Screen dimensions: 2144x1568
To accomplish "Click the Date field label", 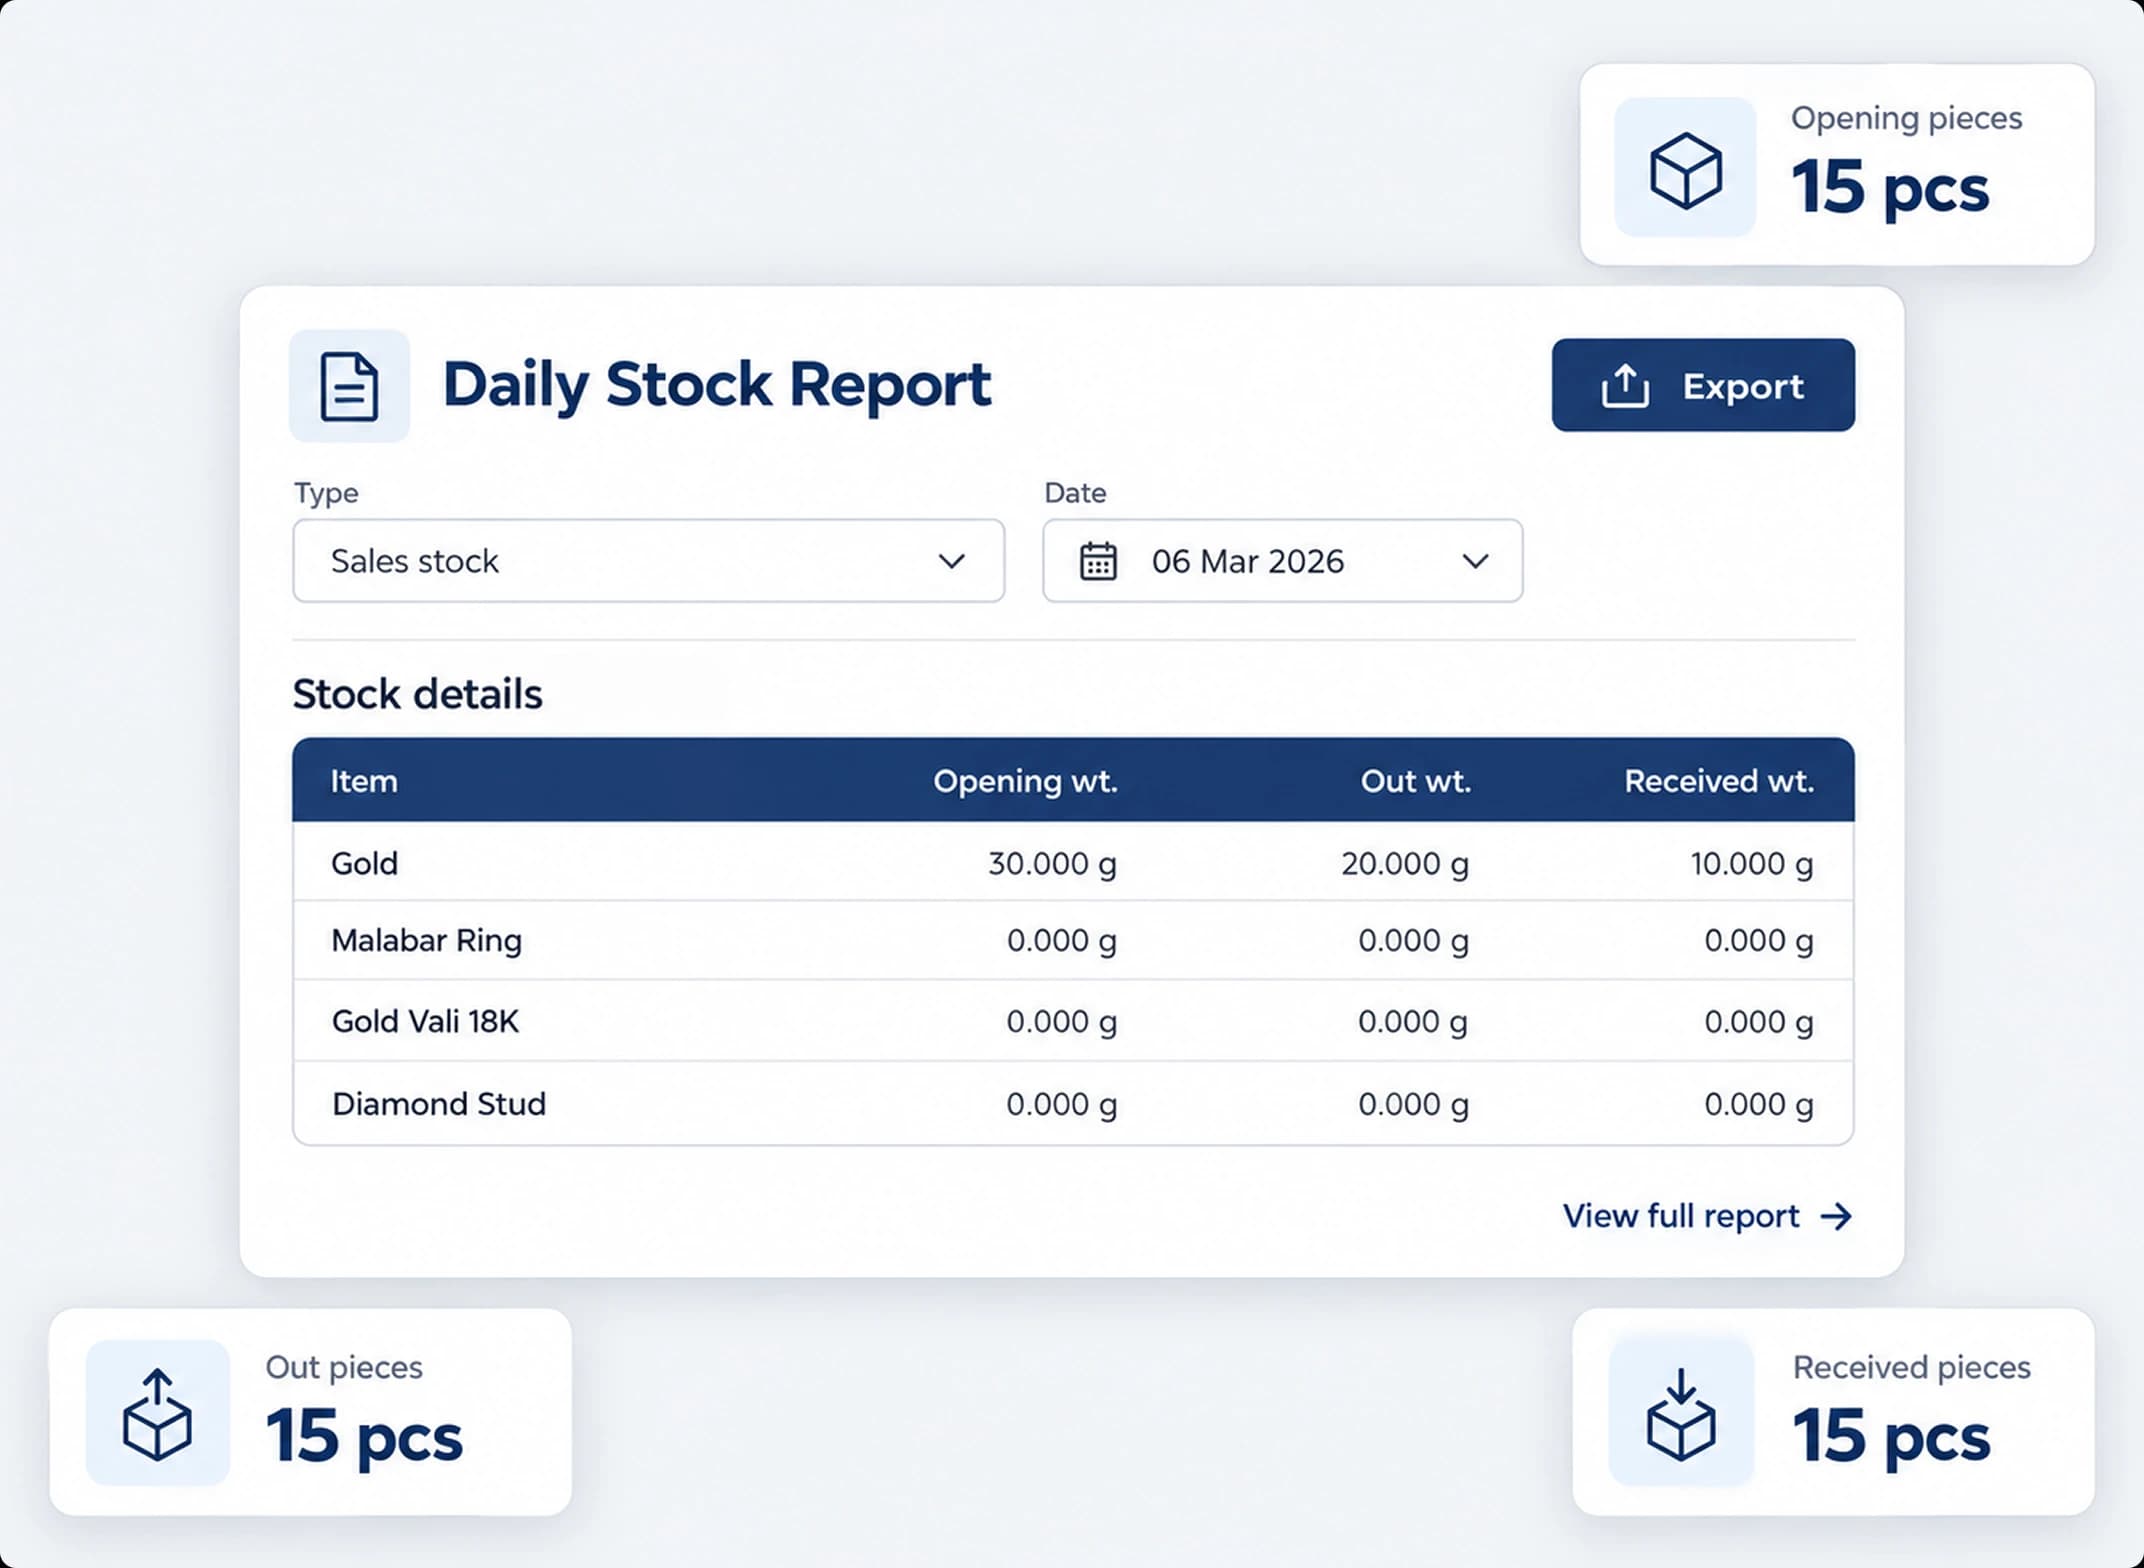I will pos(1075,493).
